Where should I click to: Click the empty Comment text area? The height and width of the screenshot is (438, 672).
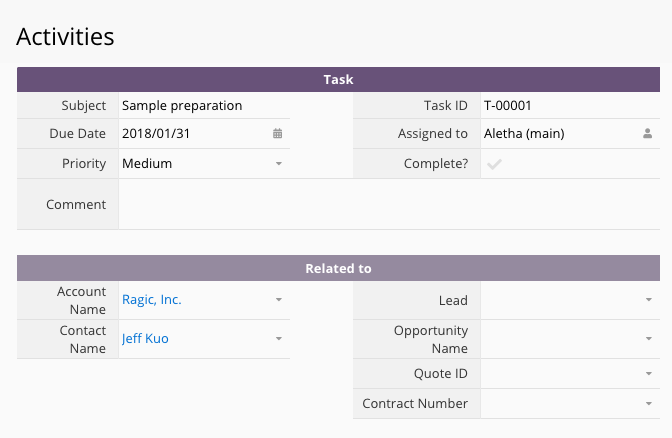pos(389,204)
